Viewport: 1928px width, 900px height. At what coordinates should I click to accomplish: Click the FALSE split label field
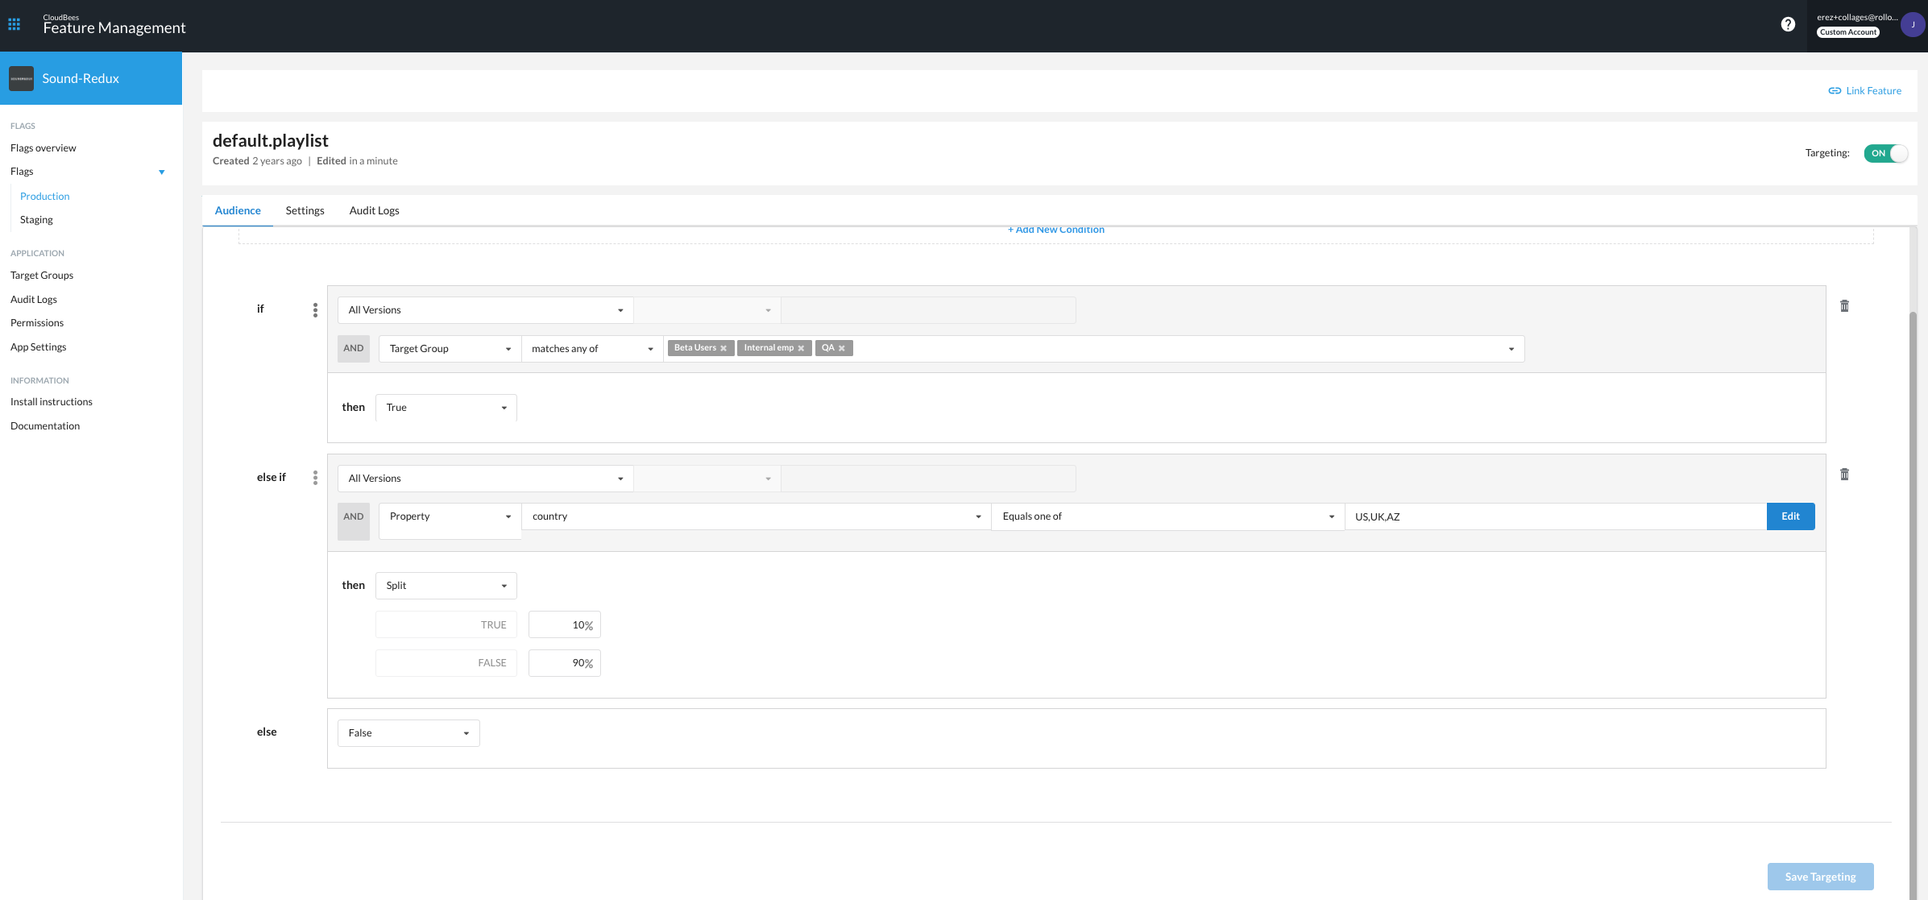(x=446, y=663)
